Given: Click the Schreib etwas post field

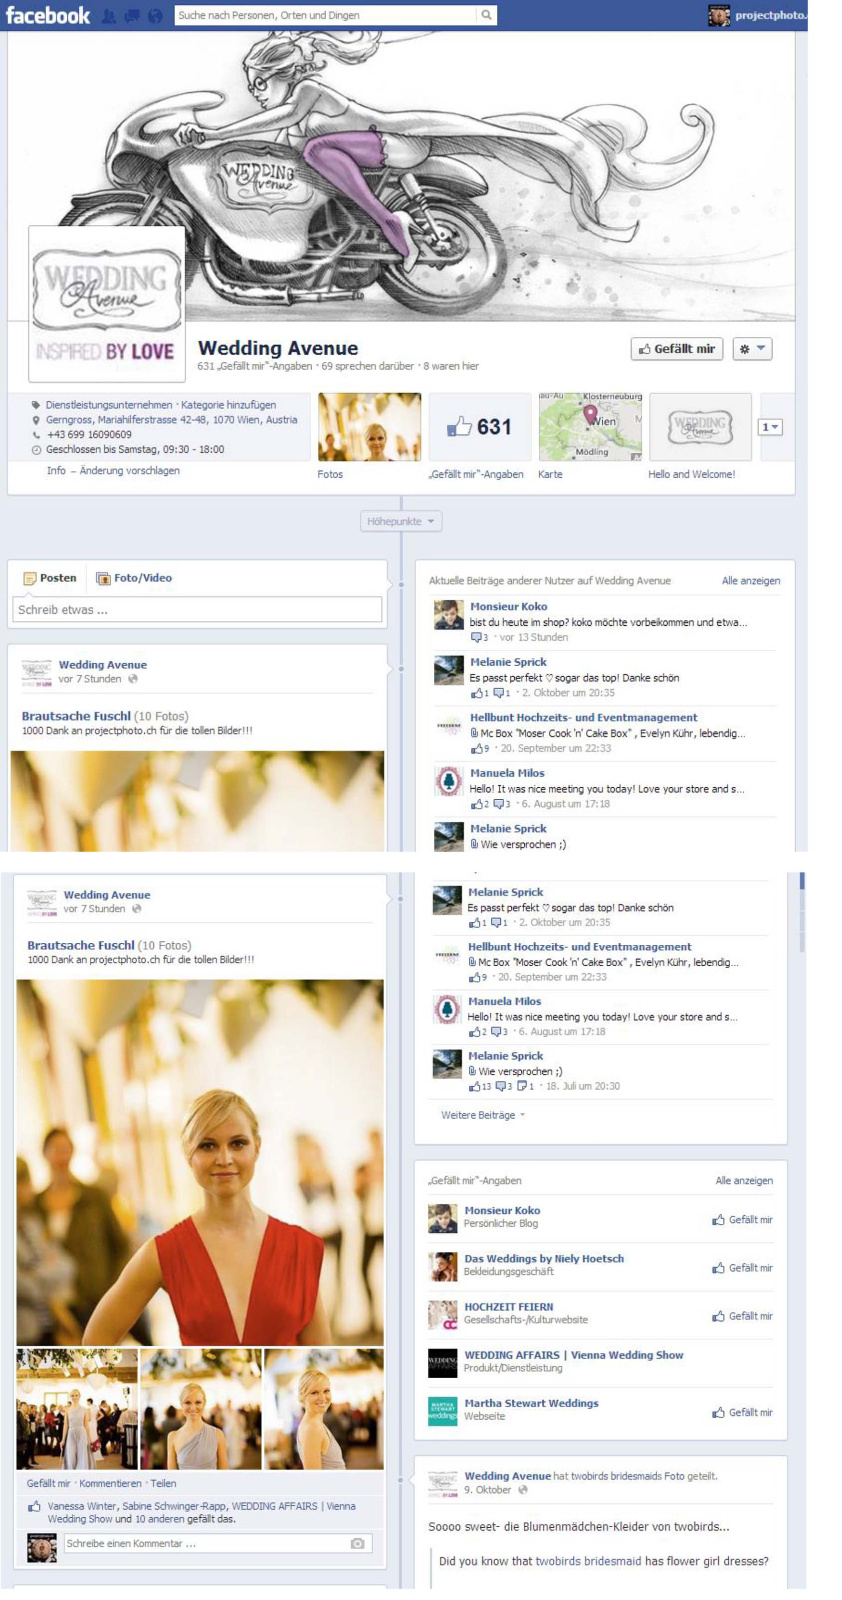Looking at the screenshot, I should point(197,609).
